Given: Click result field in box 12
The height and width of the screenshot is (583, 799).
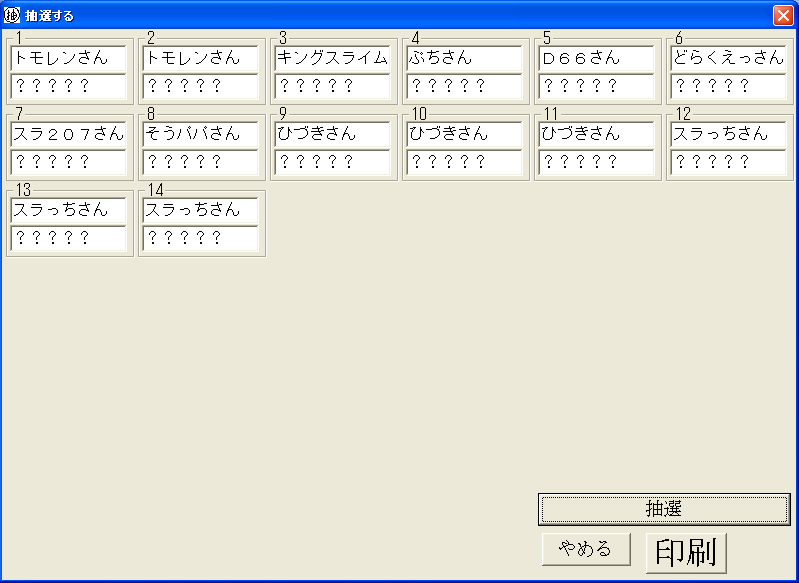Looking at the screenshot, I should (x=728, y=163).
